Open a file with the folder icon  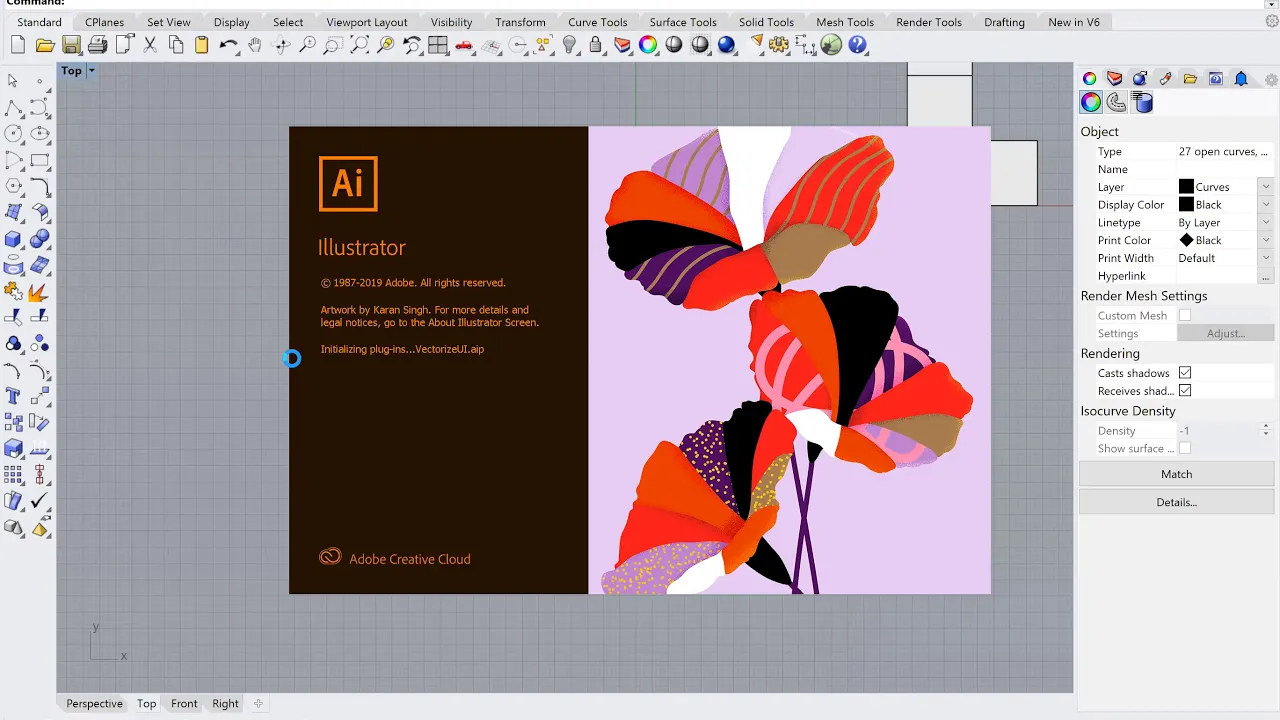45,44
